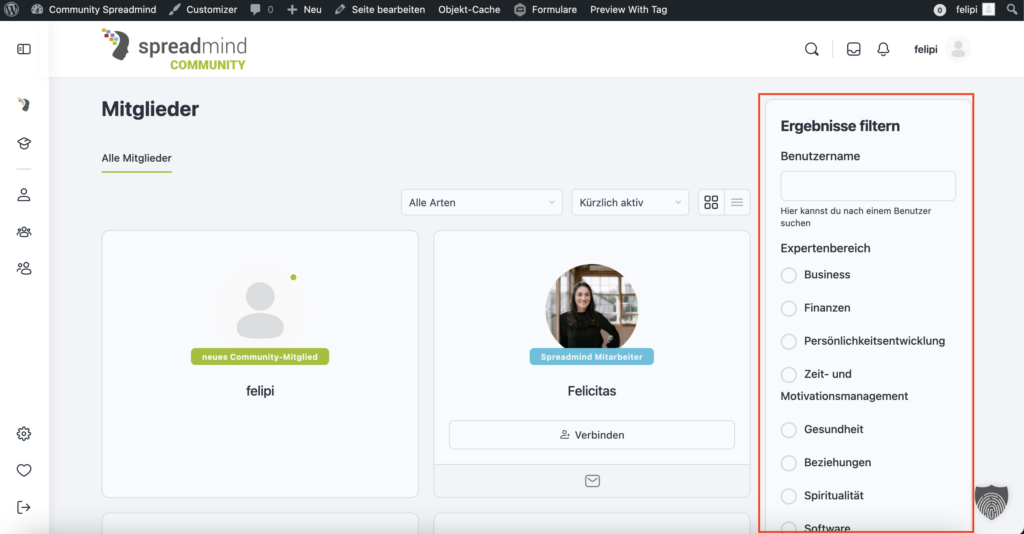Select the Finanzen radio option

point(789,308)
